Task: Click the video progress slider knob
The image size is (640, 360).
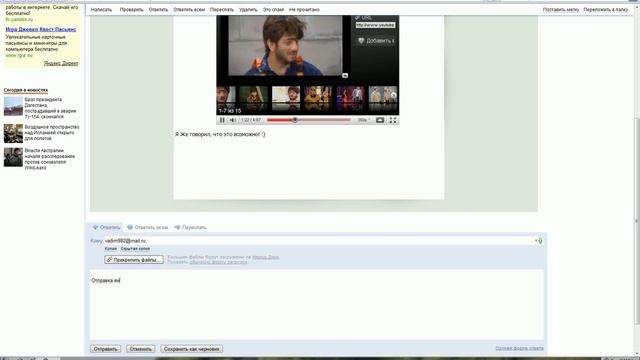Action: click(x=294, y=120)
